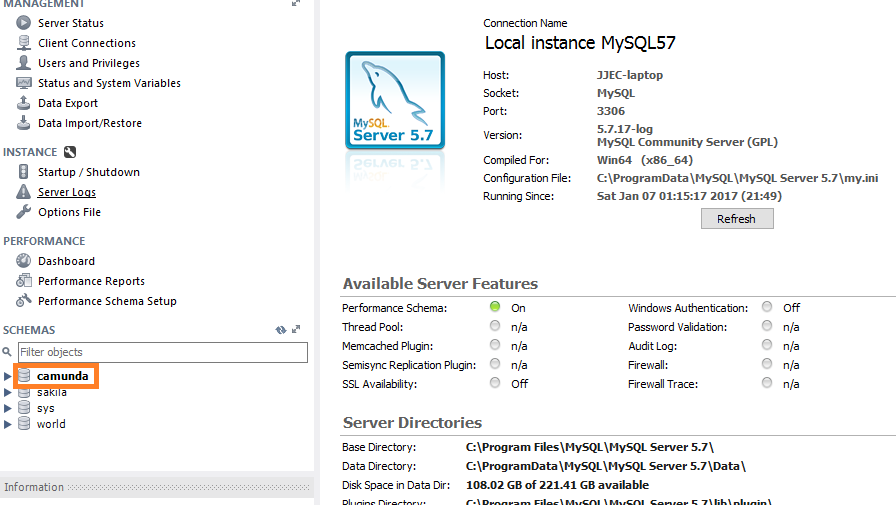Open Startup / Shutdown

[x=89, y=172]
